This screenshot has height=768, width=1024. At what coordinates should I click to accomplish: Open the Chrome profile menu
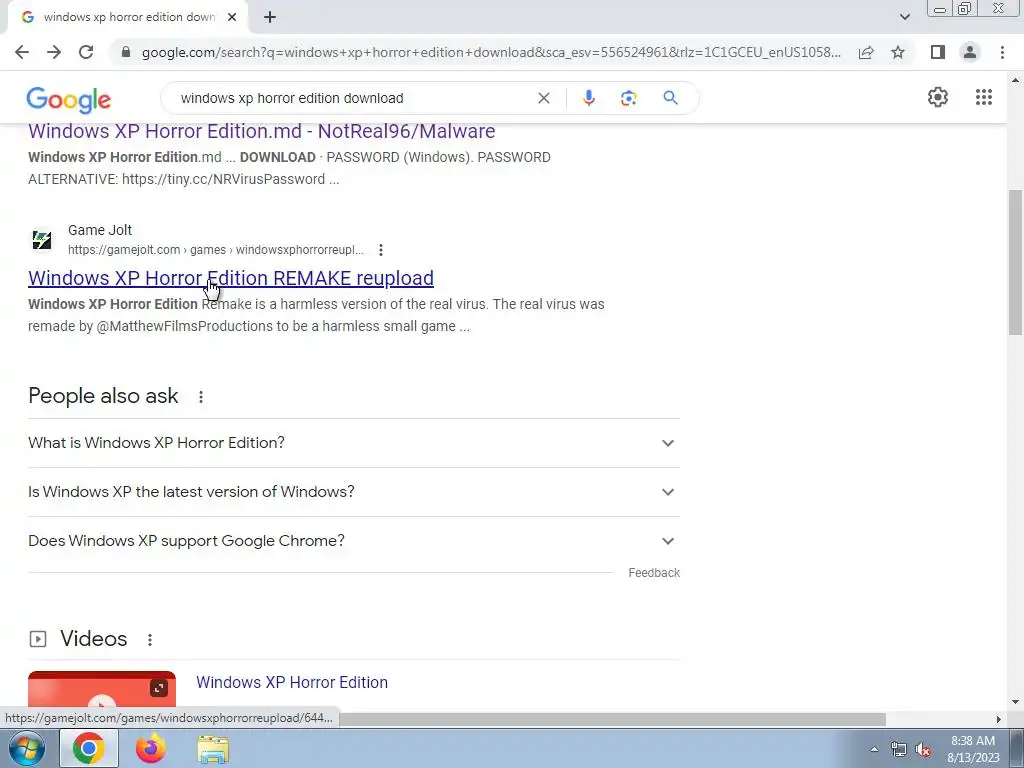970,52
